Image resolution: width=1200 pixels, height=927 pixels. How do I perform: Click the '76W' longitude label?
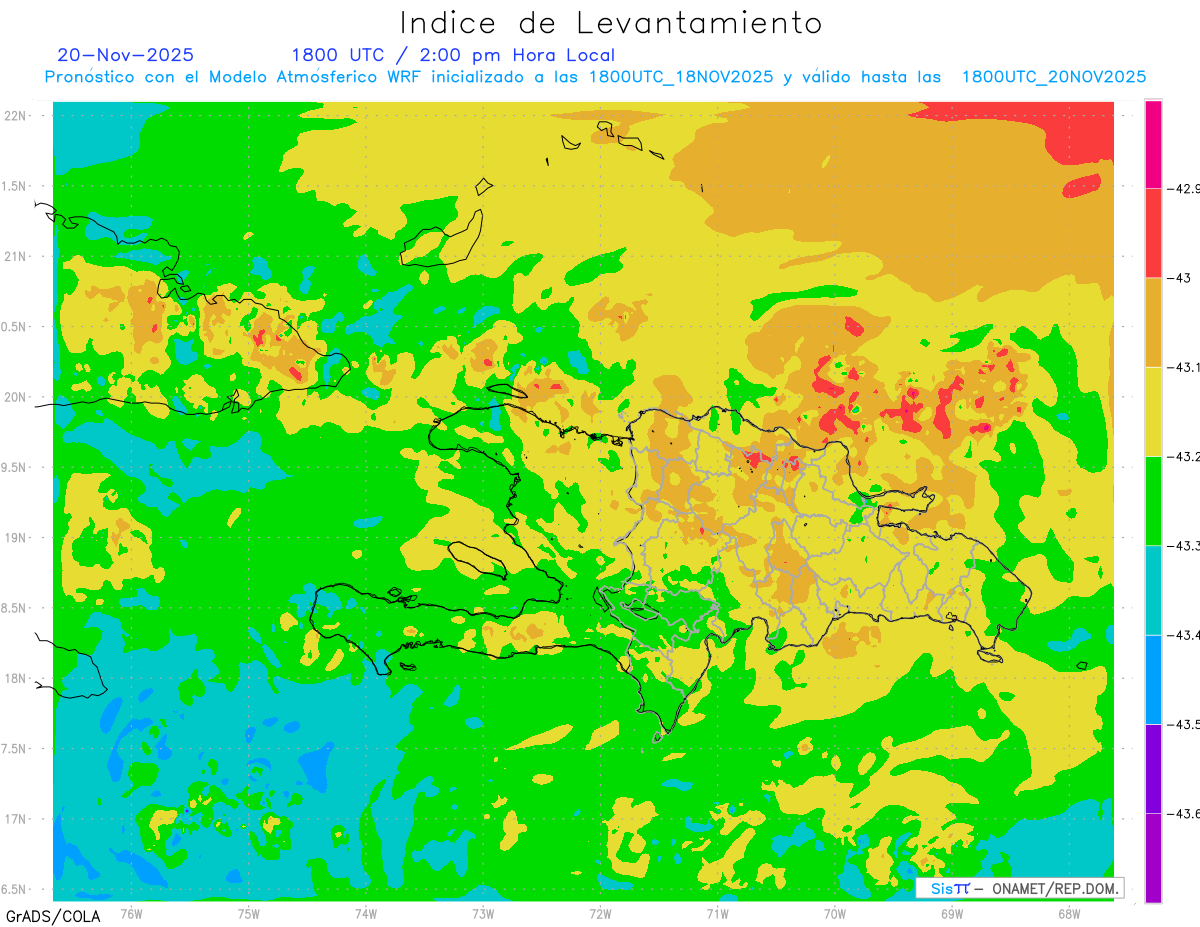(x=131, y=913)
